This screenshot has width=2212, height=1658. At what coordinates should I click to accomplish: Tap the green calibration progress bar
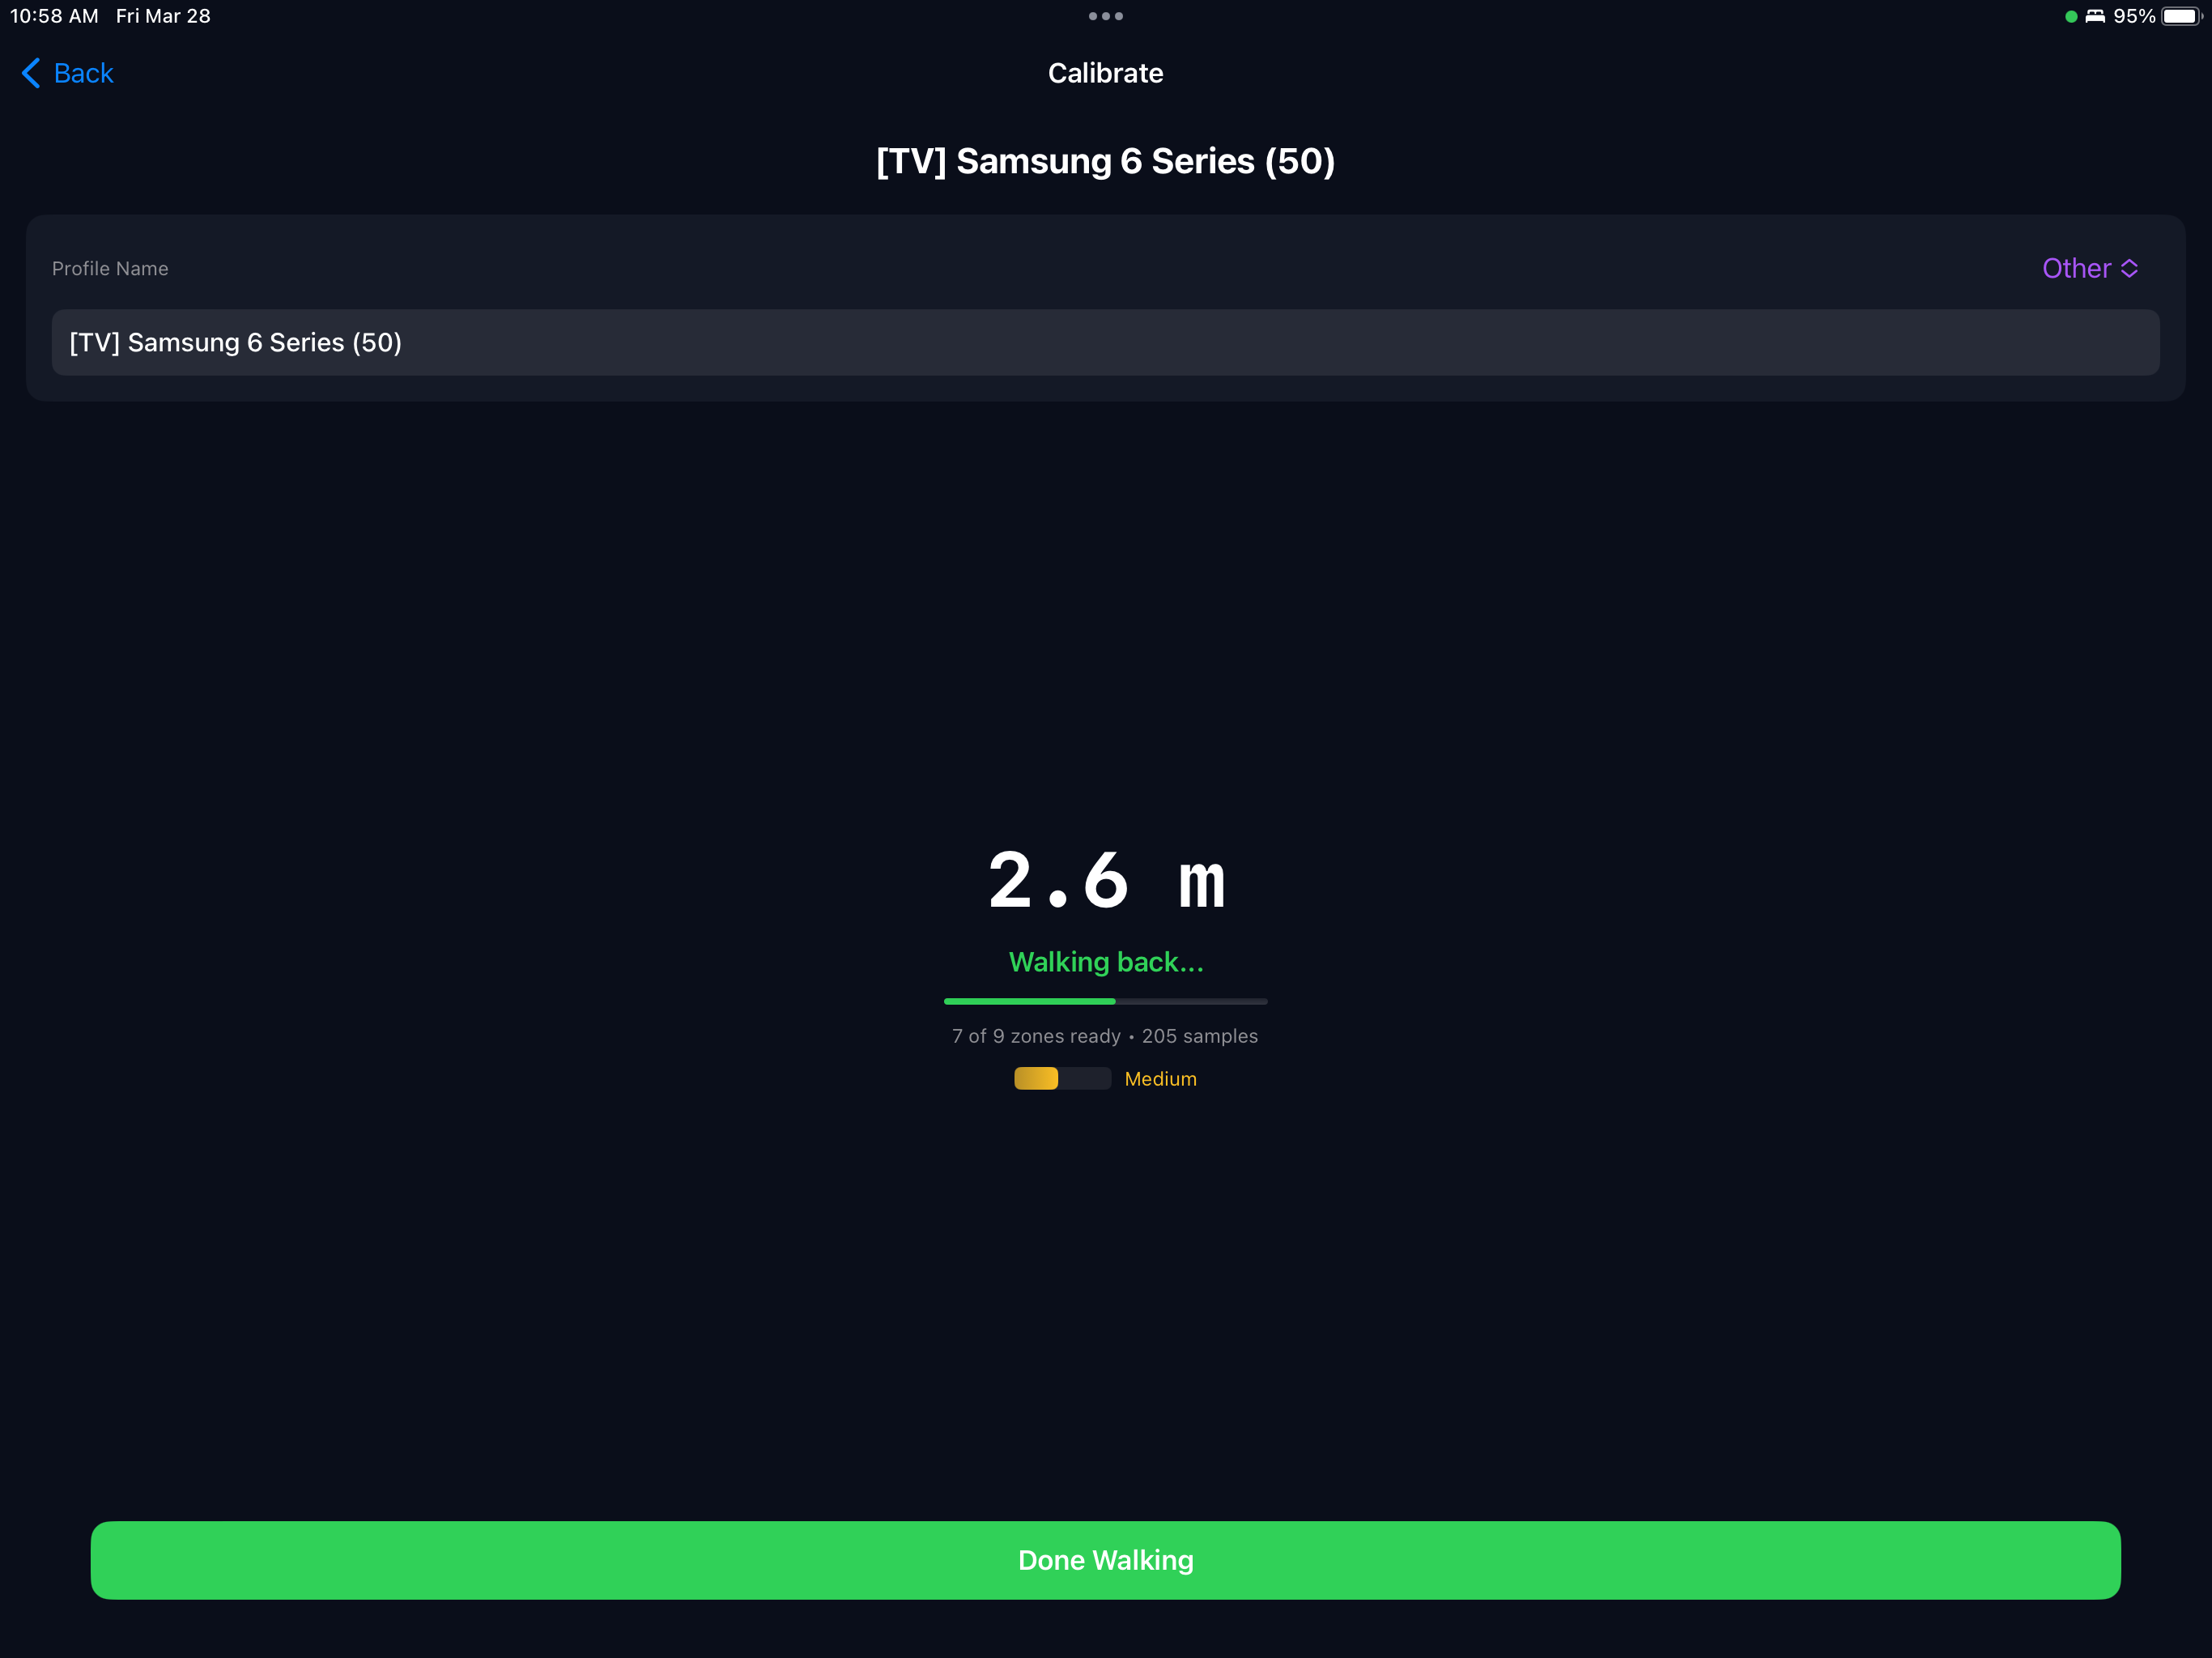click(1106, 1001)
